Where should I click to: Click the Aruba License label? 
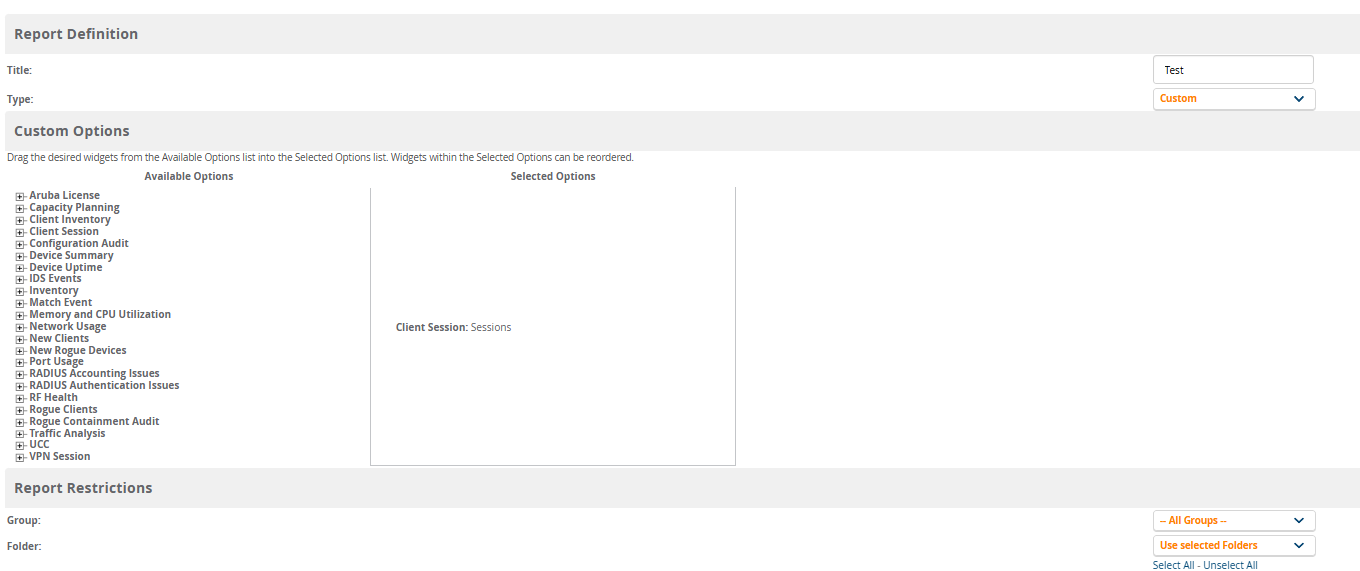[x=64, y=195]
